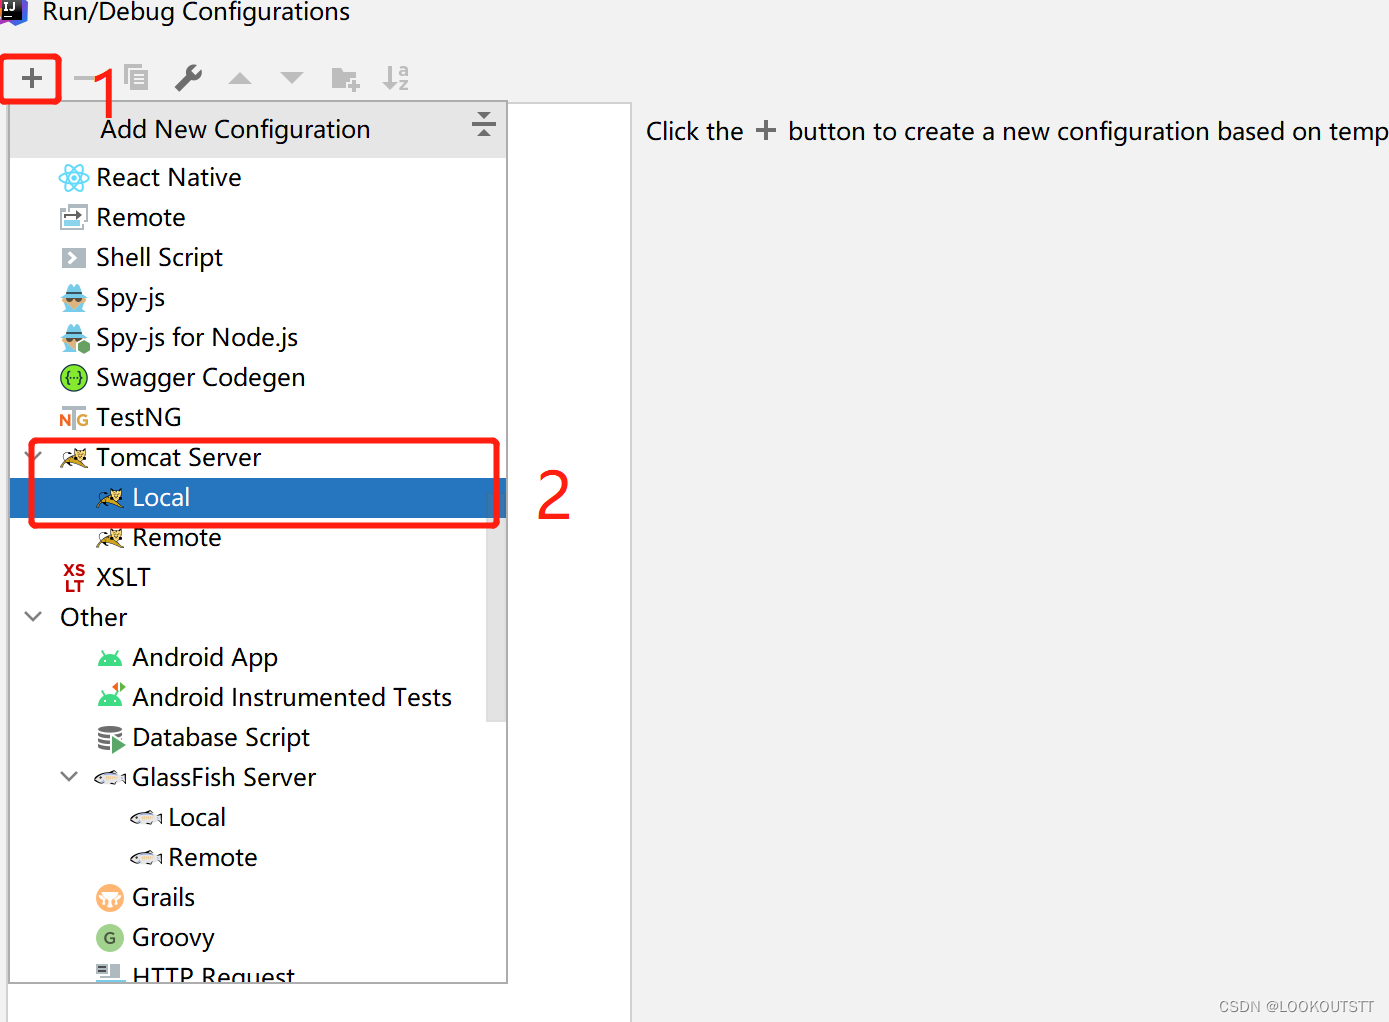Select Android Instrumented Tests entry

[292, 698]
